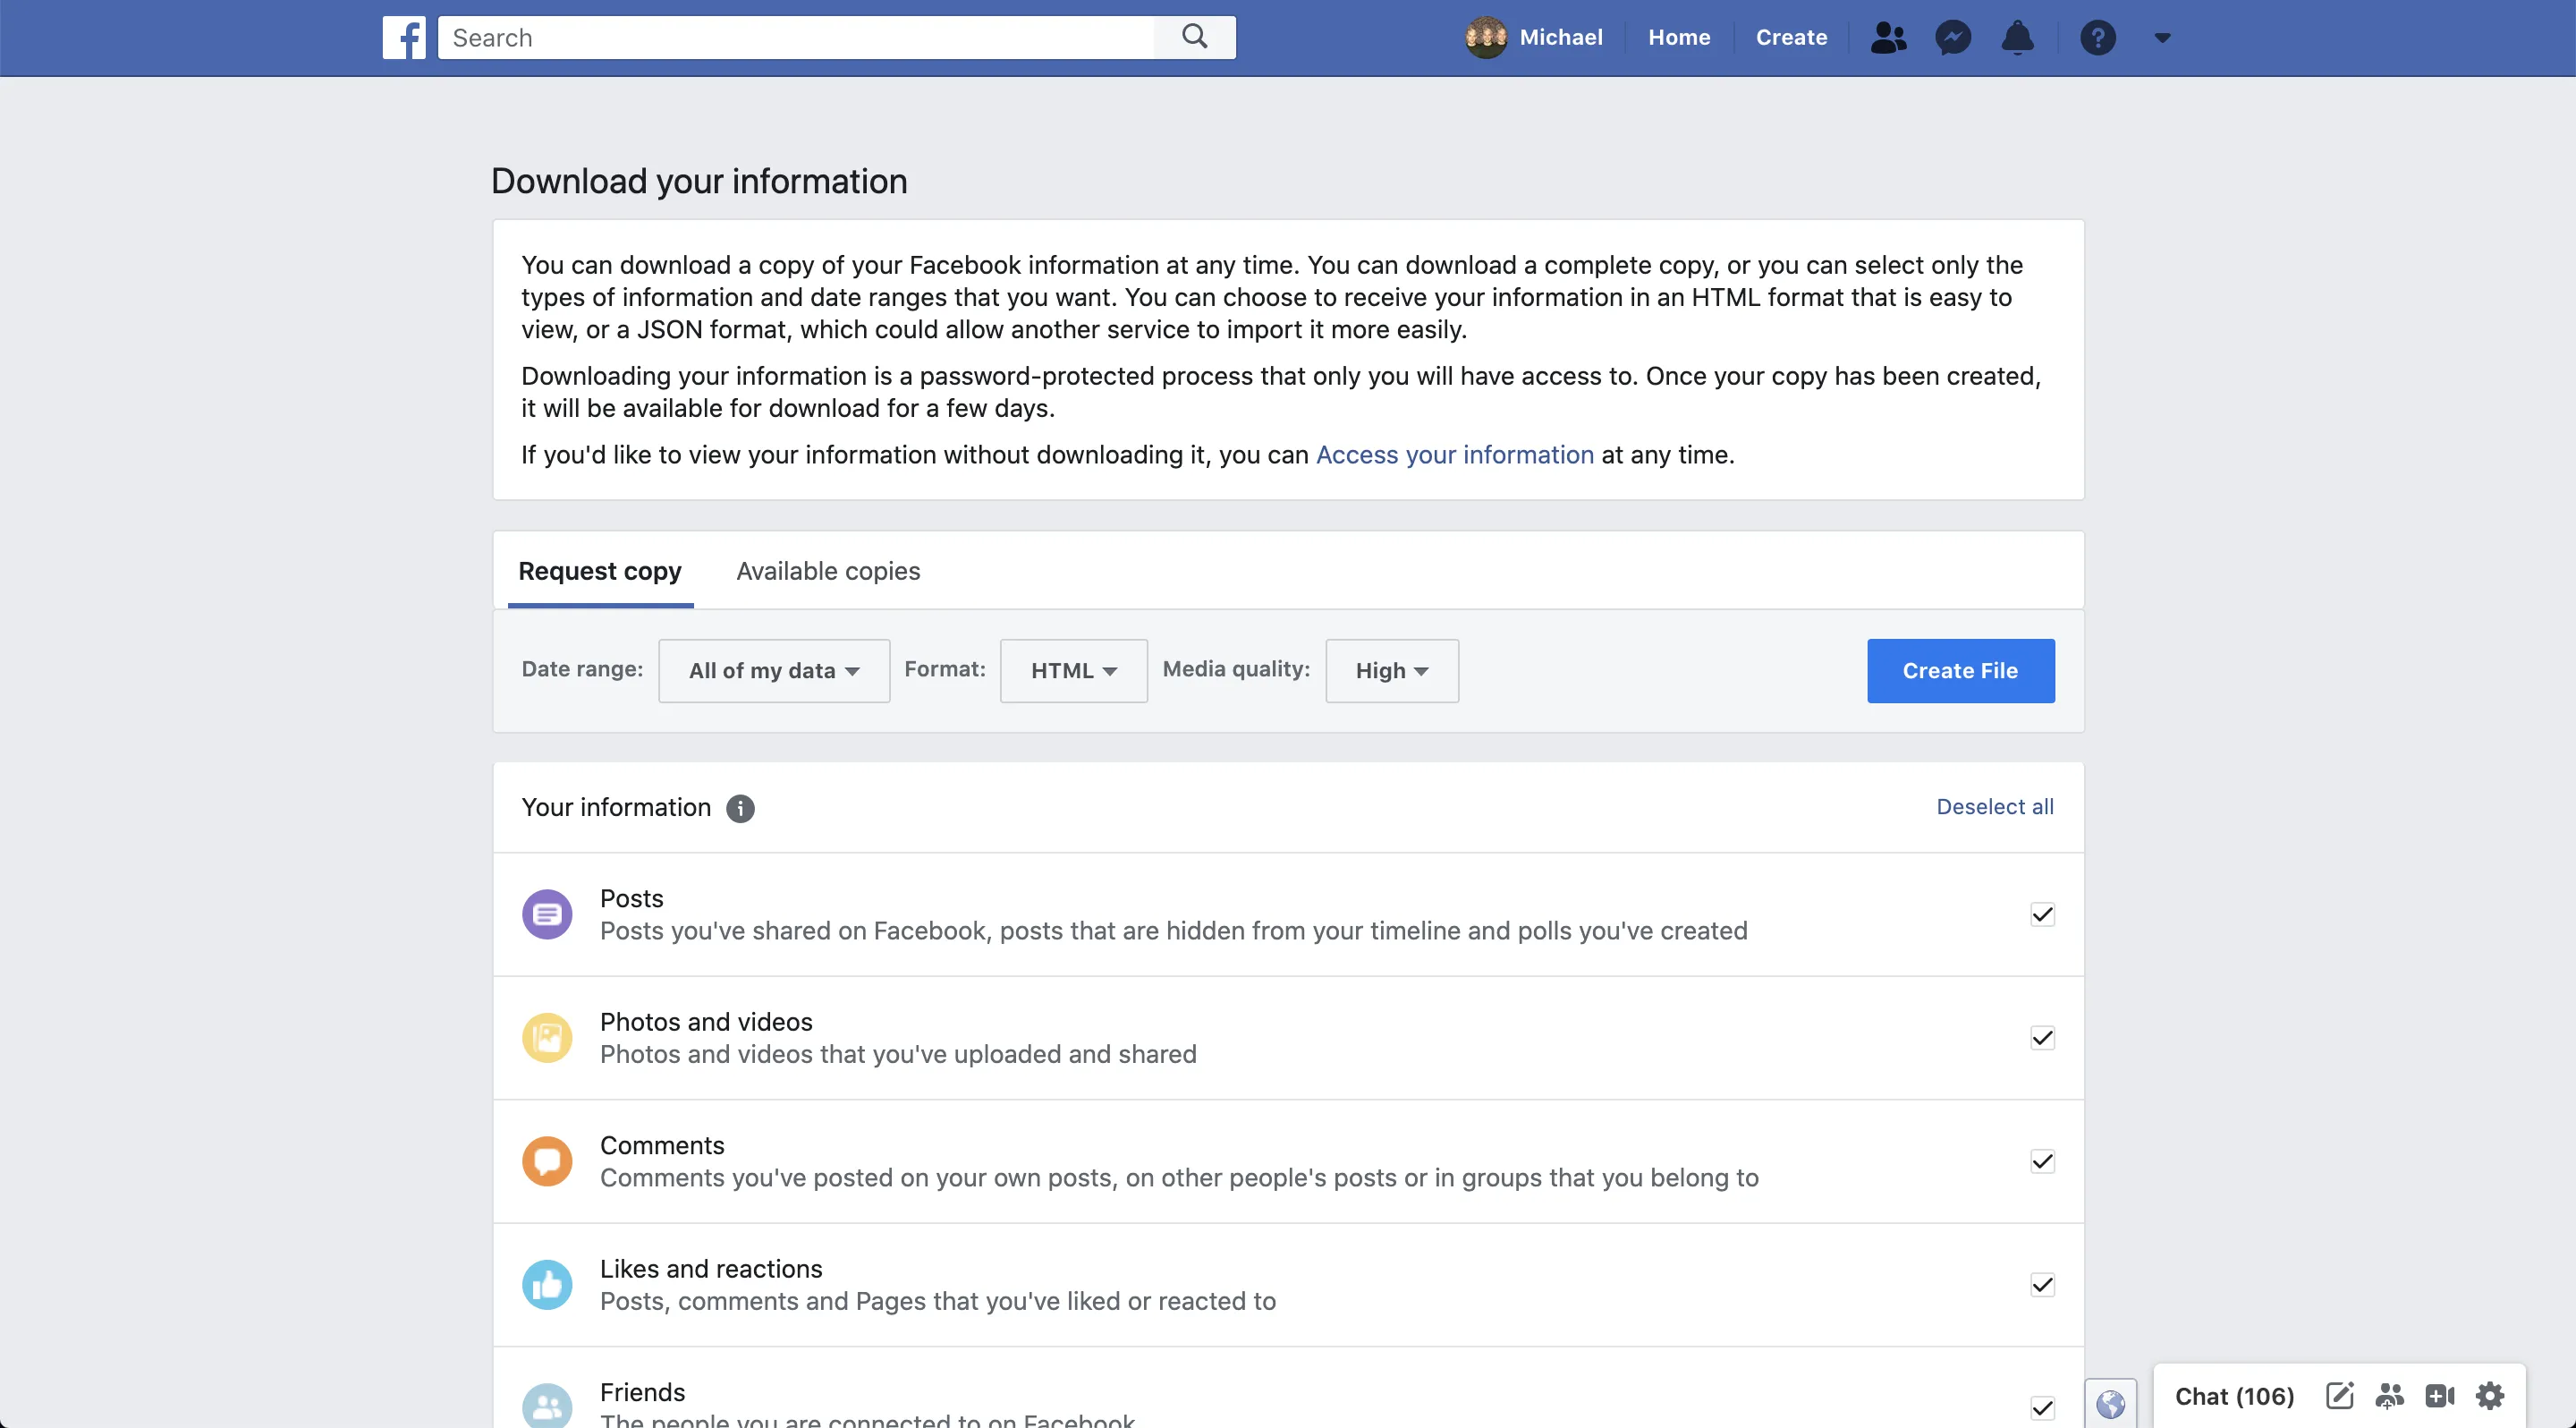Open the HTML format dropdown
The width and height of the screenshot is (2576, 1428).
(x=1073, y=671)
